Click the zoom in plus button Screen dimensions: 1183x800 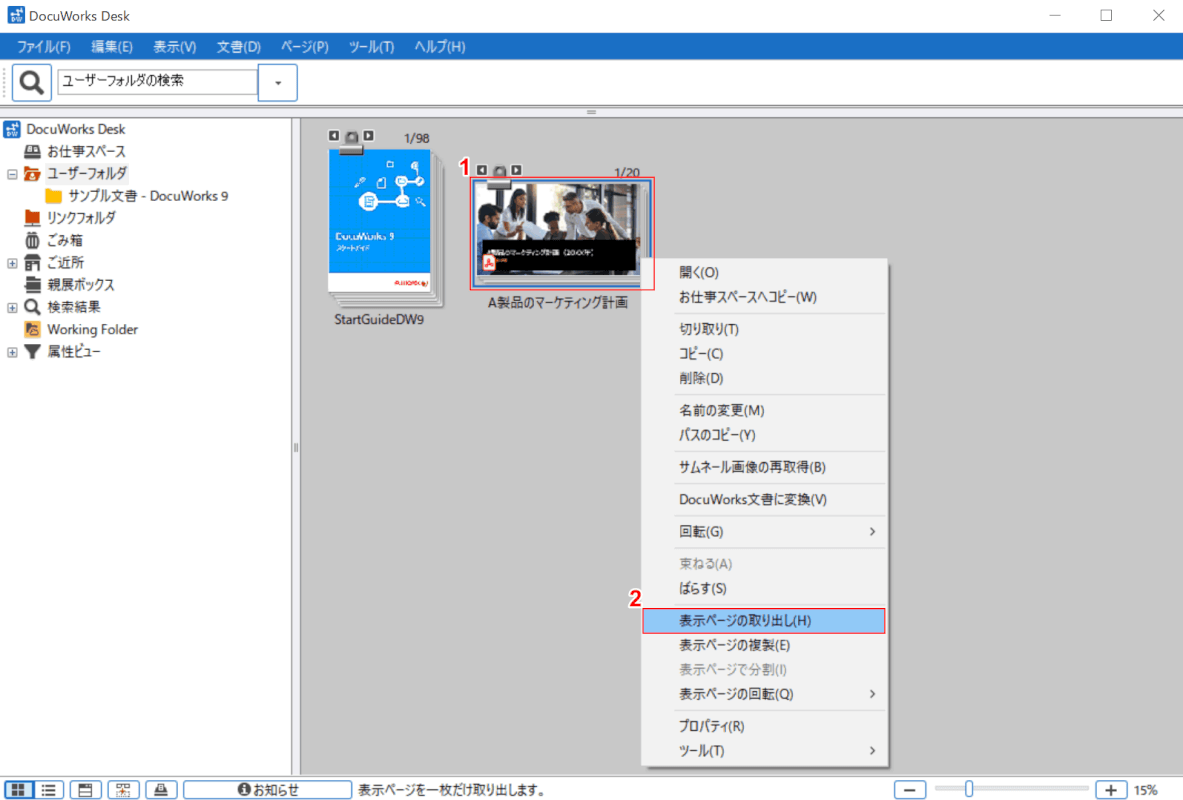click(1111, 790)
